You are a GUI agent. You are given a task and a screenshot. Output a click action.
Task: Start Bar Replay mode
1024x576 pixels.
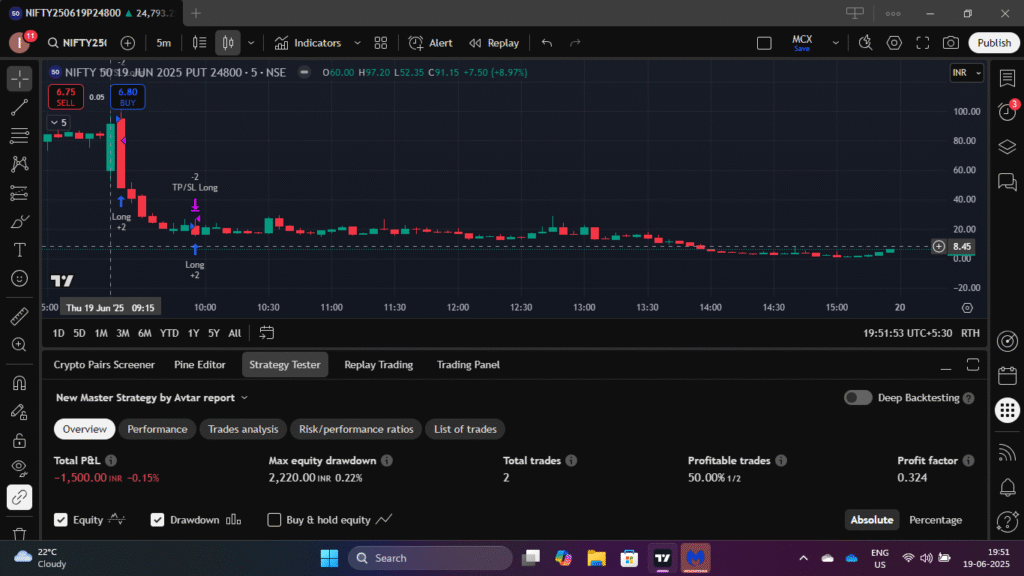coord(494,43)
